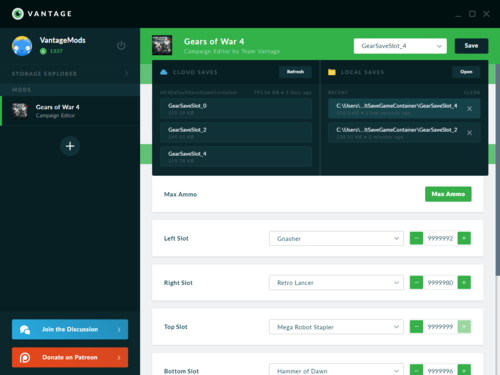The height and width of the screenshot is (375, 500).
Task: Click the cloud saves cloud icon
Action: click(x=164, y=72)
